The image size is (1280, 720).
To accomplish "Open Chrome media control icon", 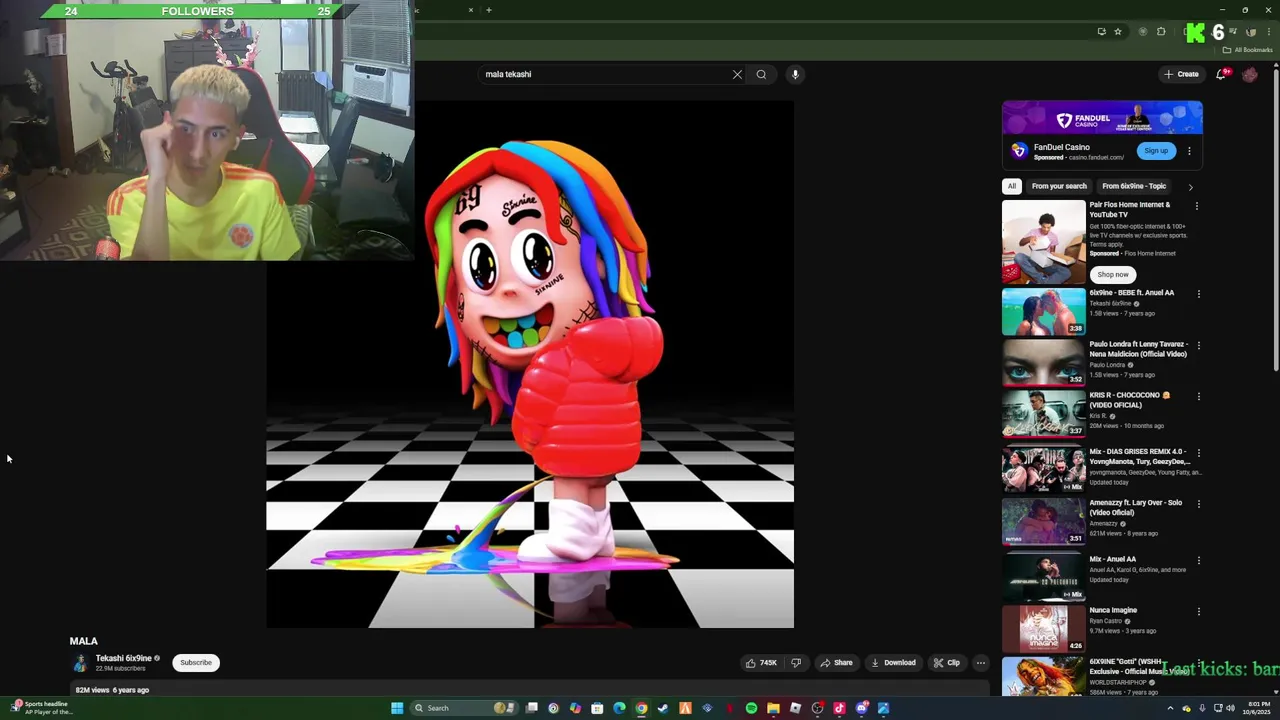I will click(1232, 31).
